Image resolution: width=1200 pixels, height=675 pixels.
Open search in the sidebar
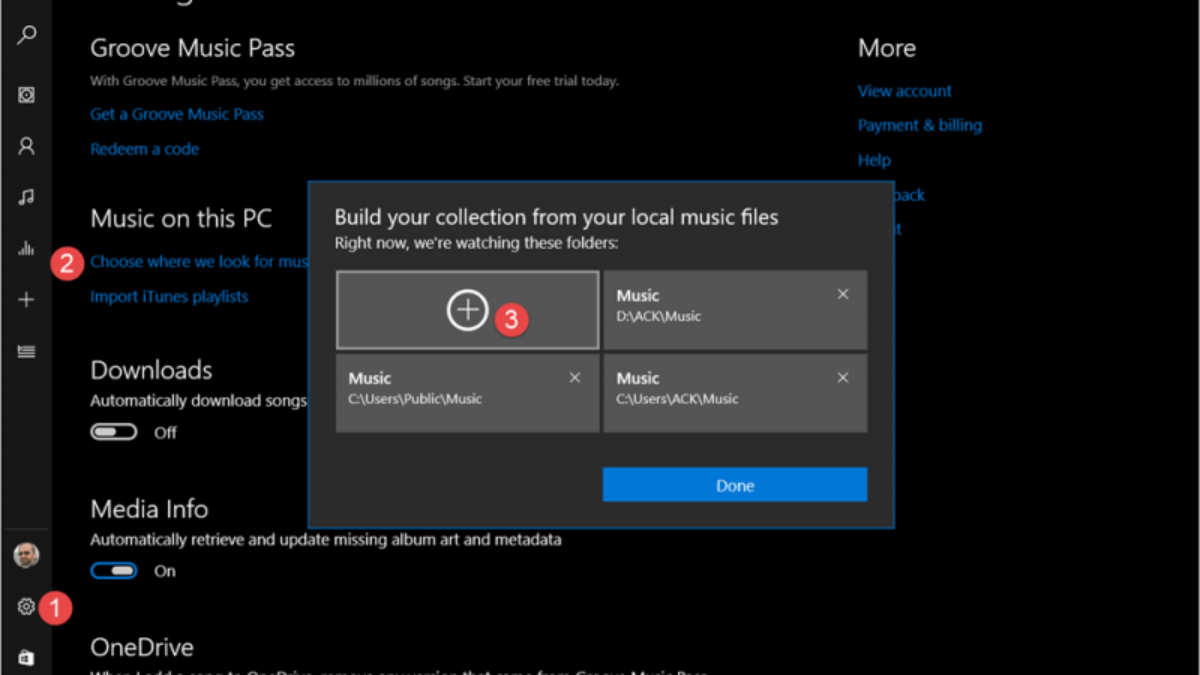[27, 35]
